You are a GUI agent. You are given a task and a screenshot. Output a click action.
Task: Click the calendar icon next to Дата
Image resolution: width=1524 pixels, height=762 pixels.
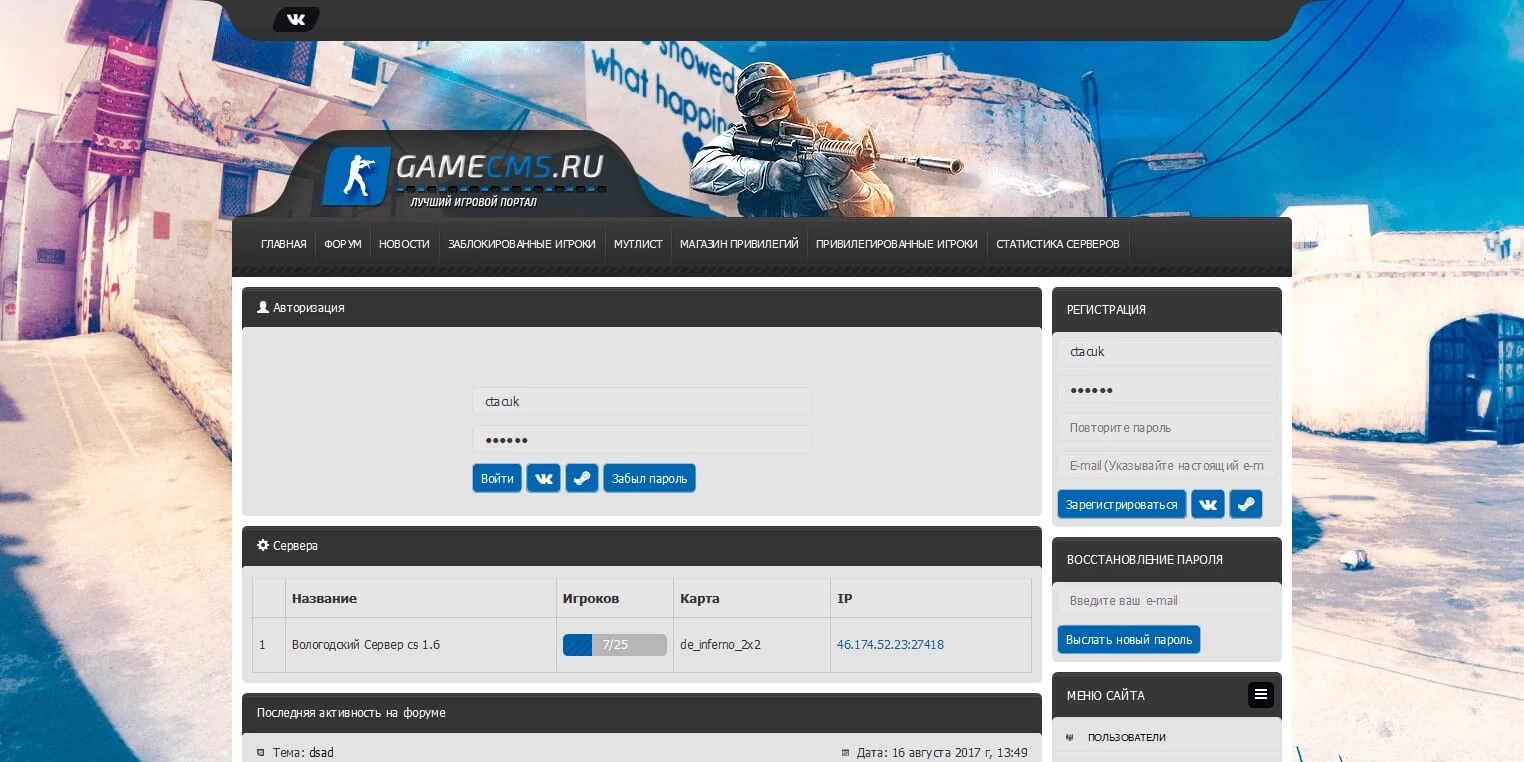coord(845,752)
